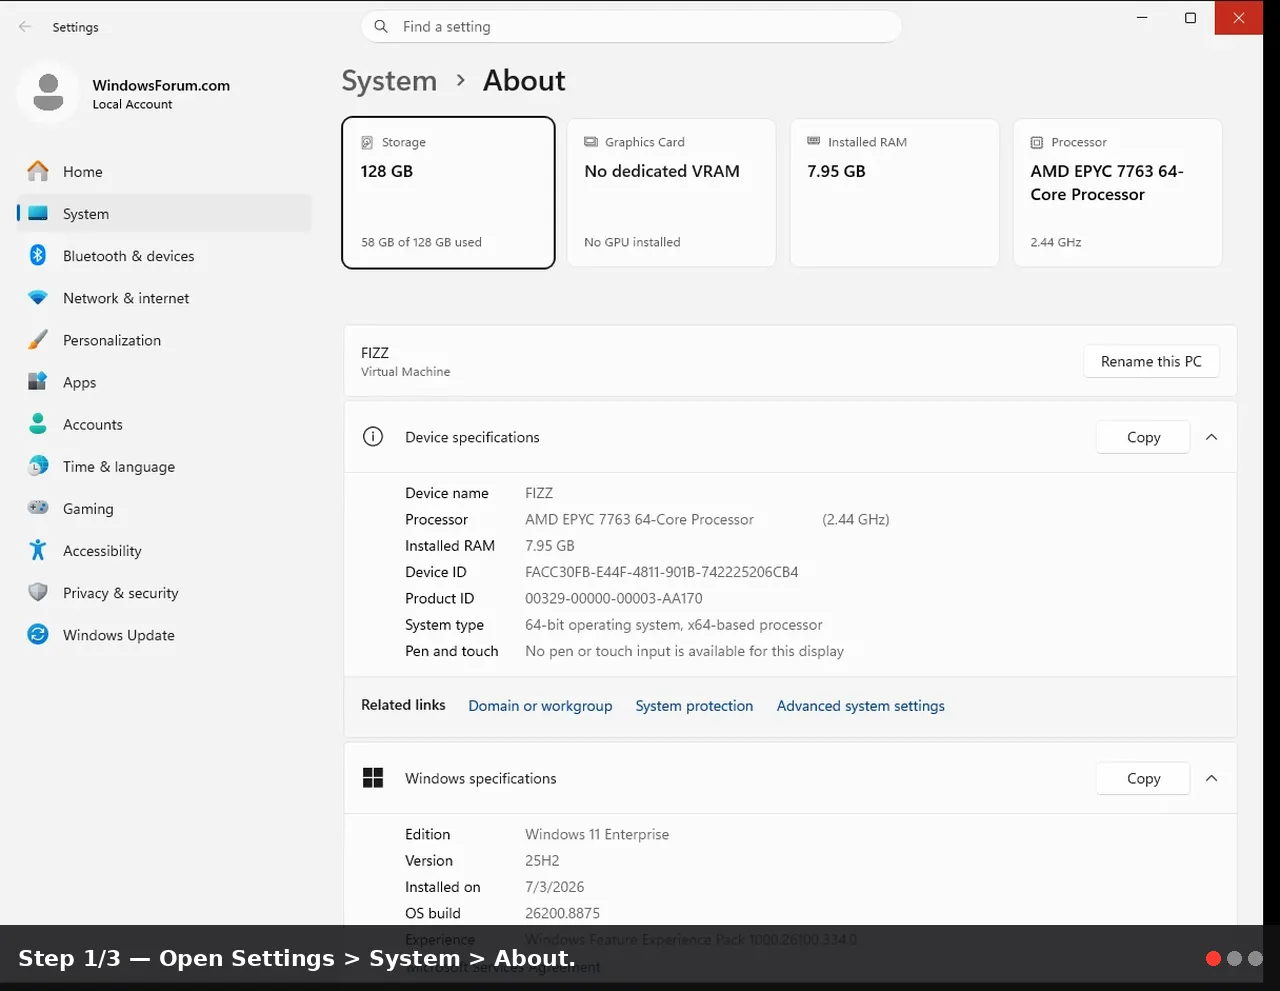Collapse the Windows specifications section
Viewport: 1280px width, 991px height.
pyautogui.click(x=1211, y=778)
